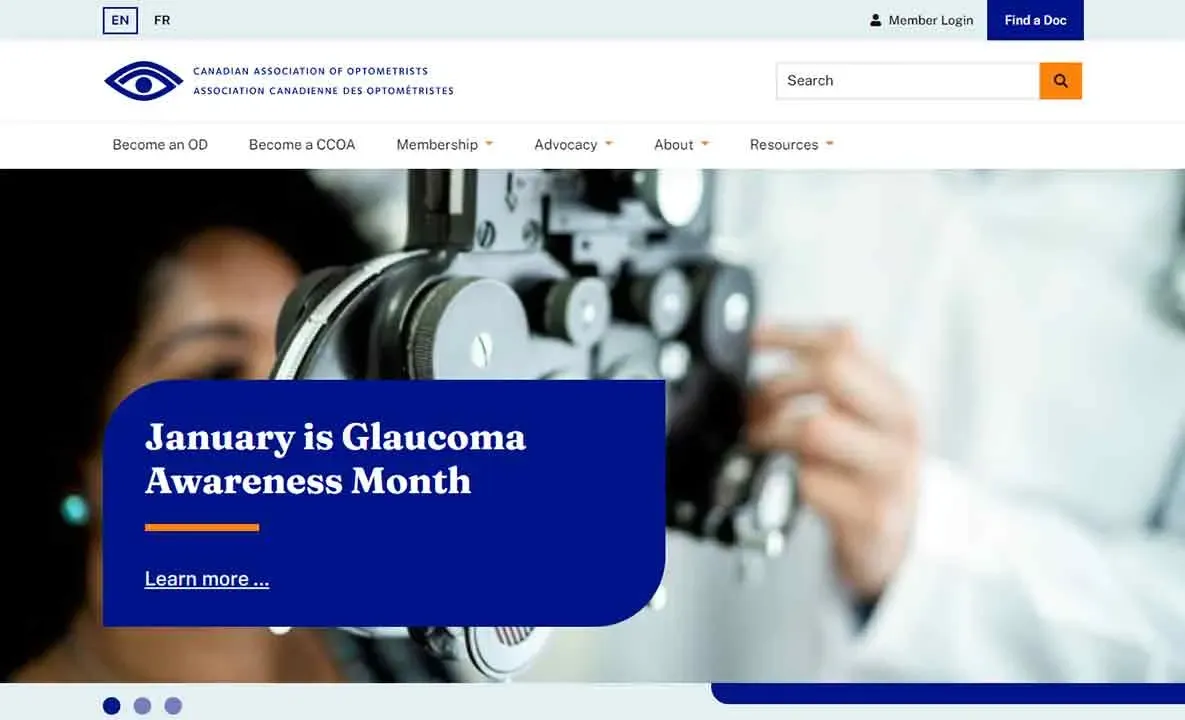The width and height of the screenshot is (1185, 720).
Task: Open the Membership menu item
Action: [x=437, y=144]
